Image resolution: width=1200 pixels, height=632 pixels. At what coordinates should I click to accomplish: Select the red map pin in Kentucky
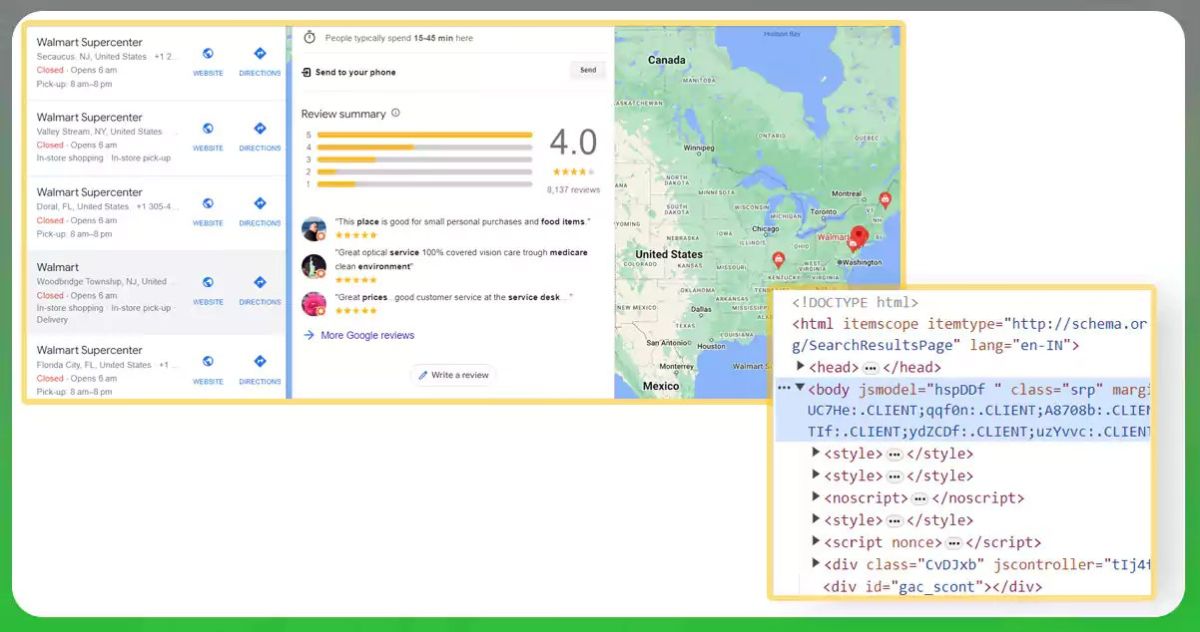(778, 260)
